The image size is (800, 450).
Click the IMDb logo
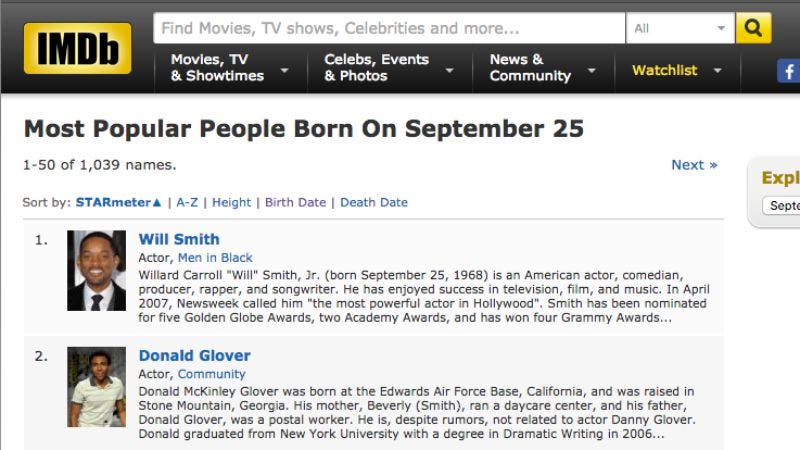[x=78, y=48]
